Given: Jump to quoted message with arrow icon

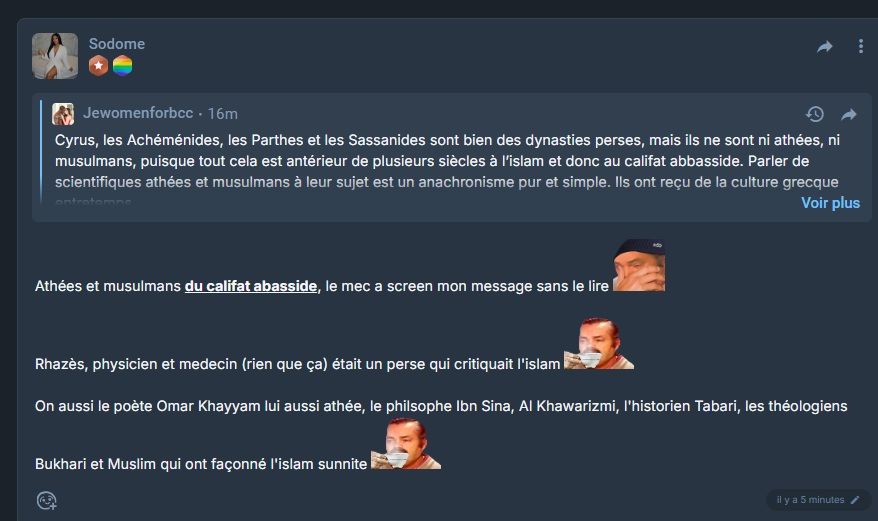Looking at the screenshot, I should coord(849,115).
